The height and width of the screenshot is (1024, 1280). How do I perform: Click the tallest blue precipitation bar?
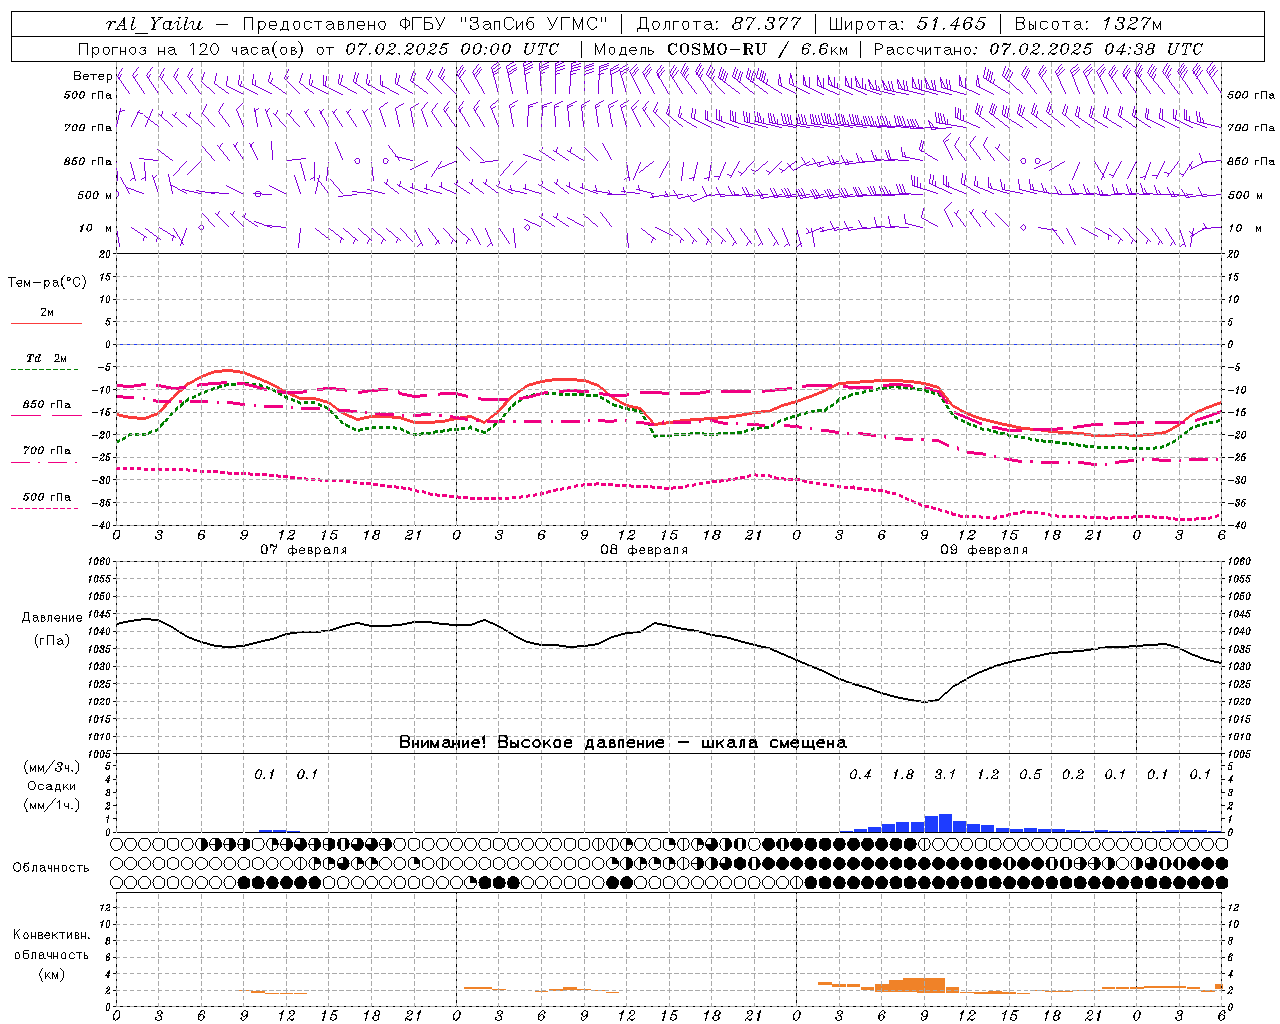(945, 823)
